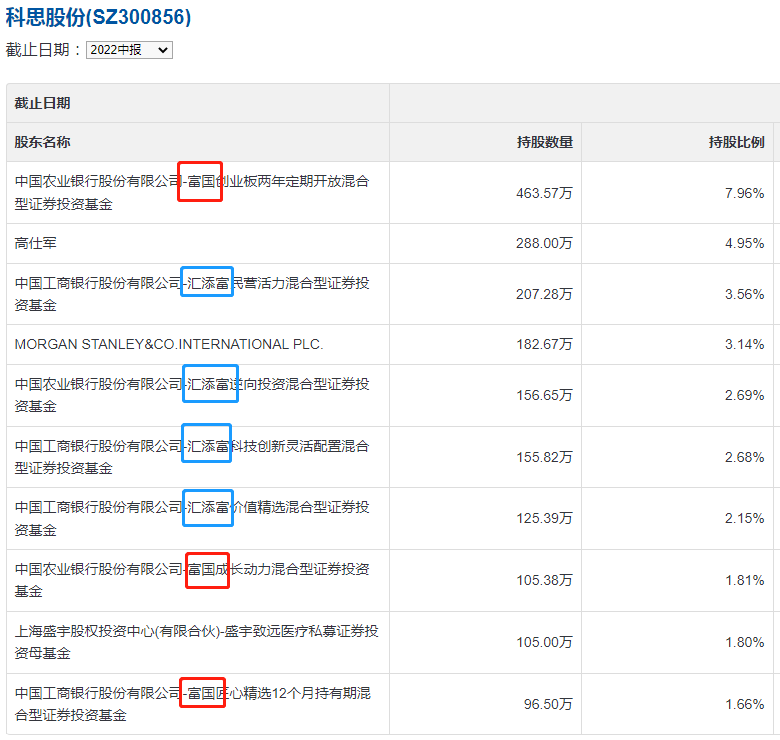Click the 105.38万 holding value
Viewport: 780px width, 740px height.
point(544,580)
